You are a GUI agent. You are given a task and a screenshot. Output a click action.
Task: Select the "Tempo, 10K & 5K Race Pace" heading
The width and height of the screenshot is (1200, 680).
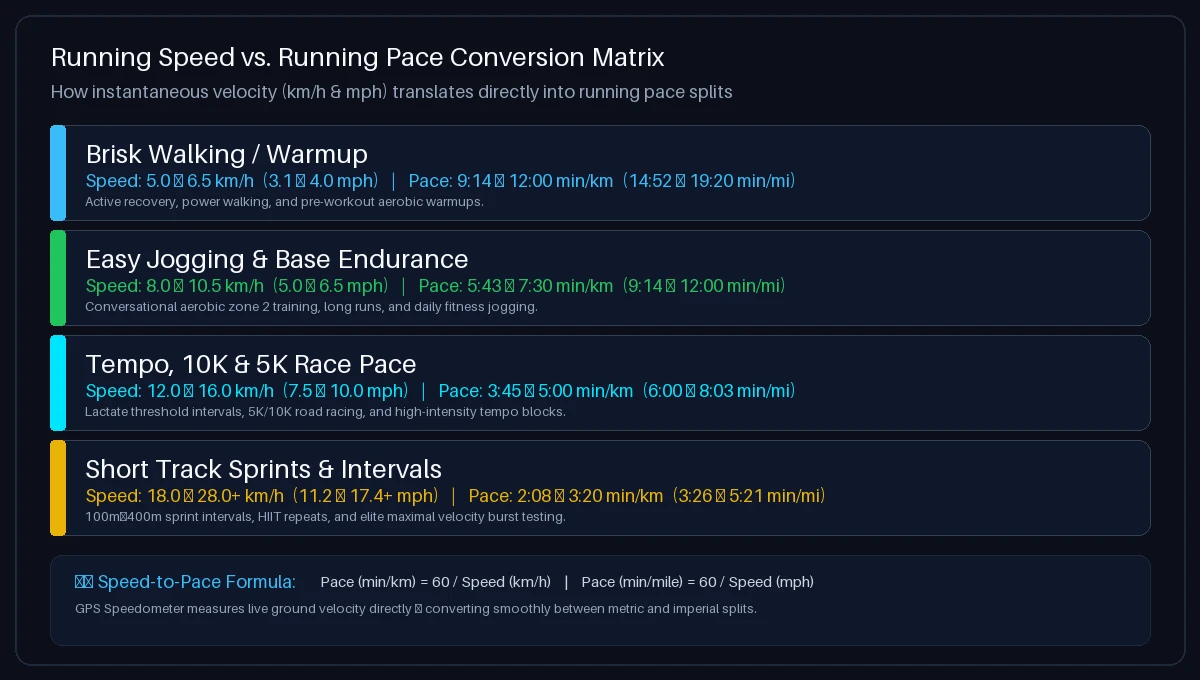click(251, 364)
